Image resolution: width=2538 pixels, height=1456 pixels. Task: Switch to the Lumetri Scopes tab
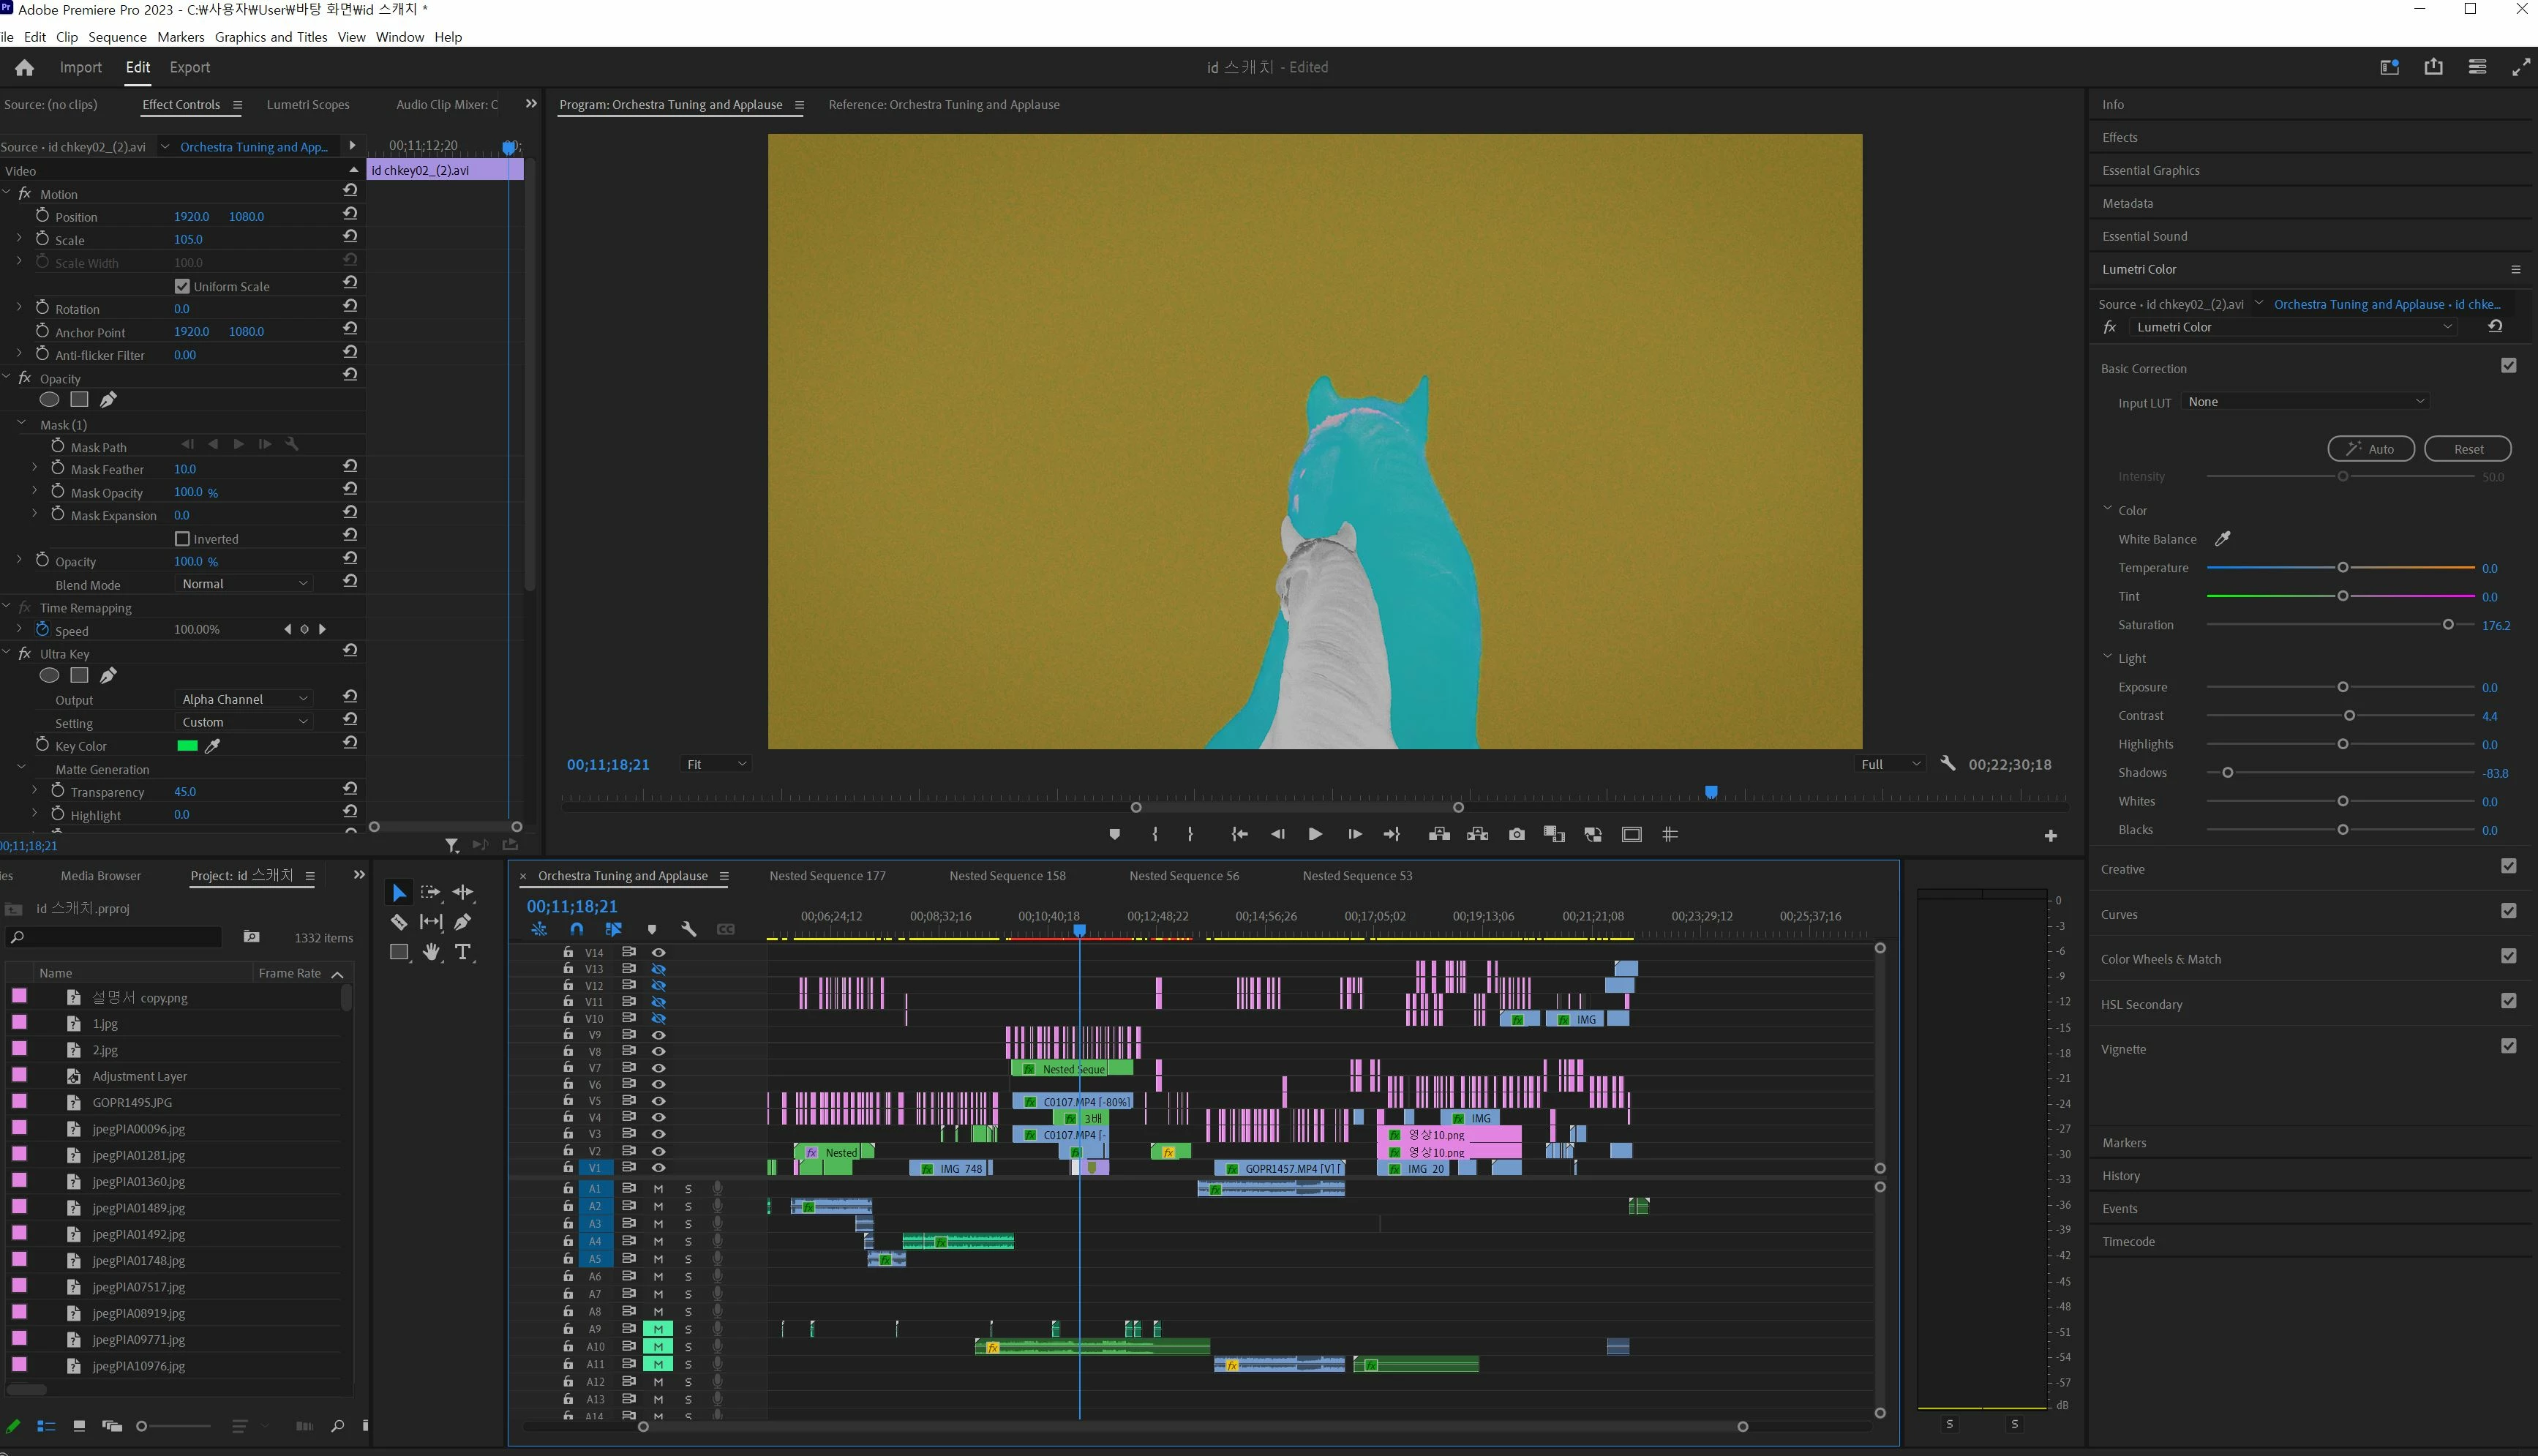(308, 104)
